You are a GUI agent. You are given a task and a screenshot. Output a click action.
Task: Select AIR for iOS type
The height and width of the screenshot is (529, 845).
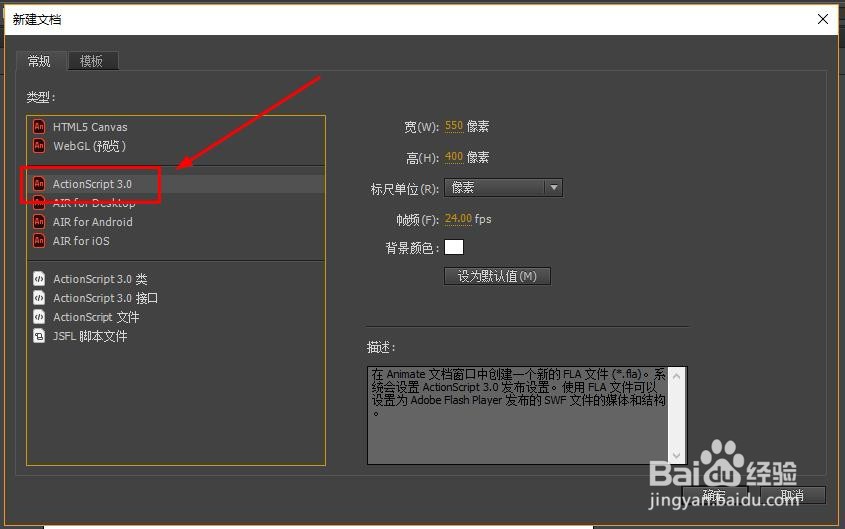[x=176, y=240]
